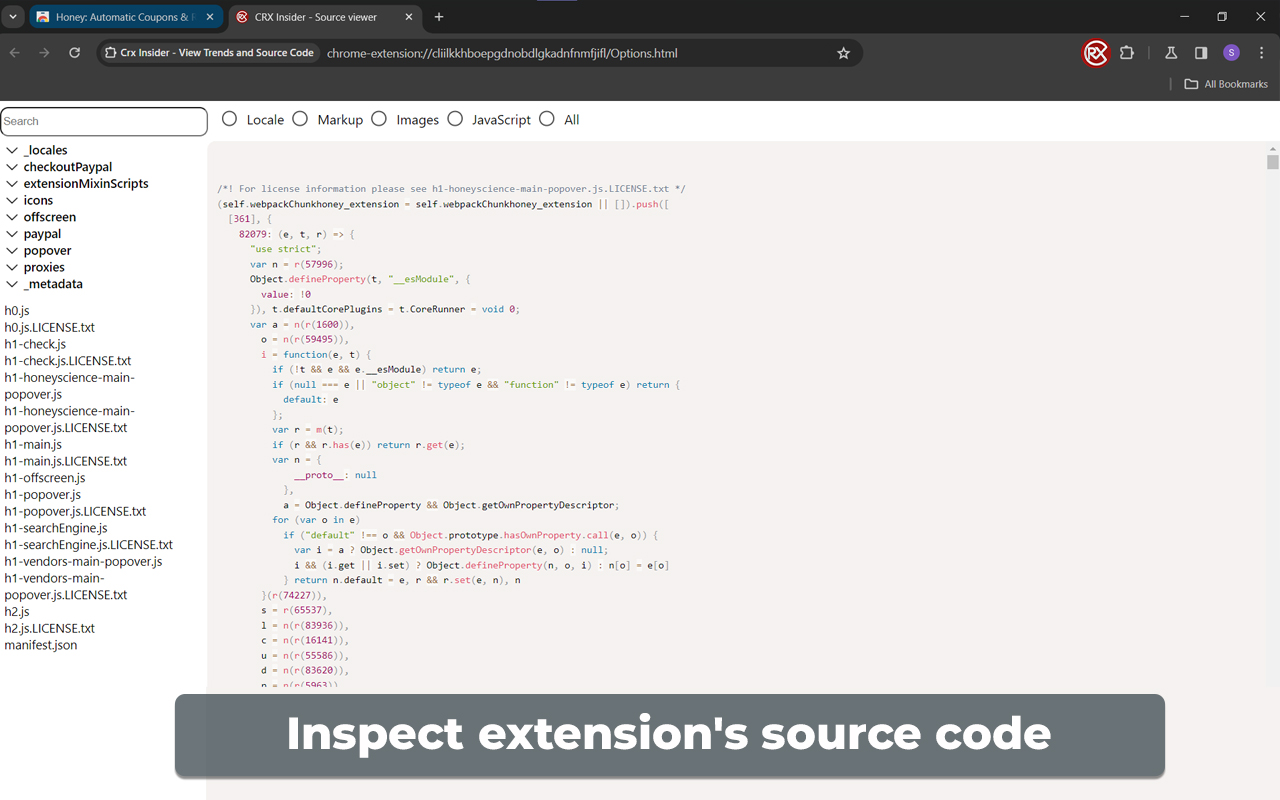Viewport: 1280px width, 800px height.
Task: Open the All Bookmarks folder
Action: point(1226,84)
